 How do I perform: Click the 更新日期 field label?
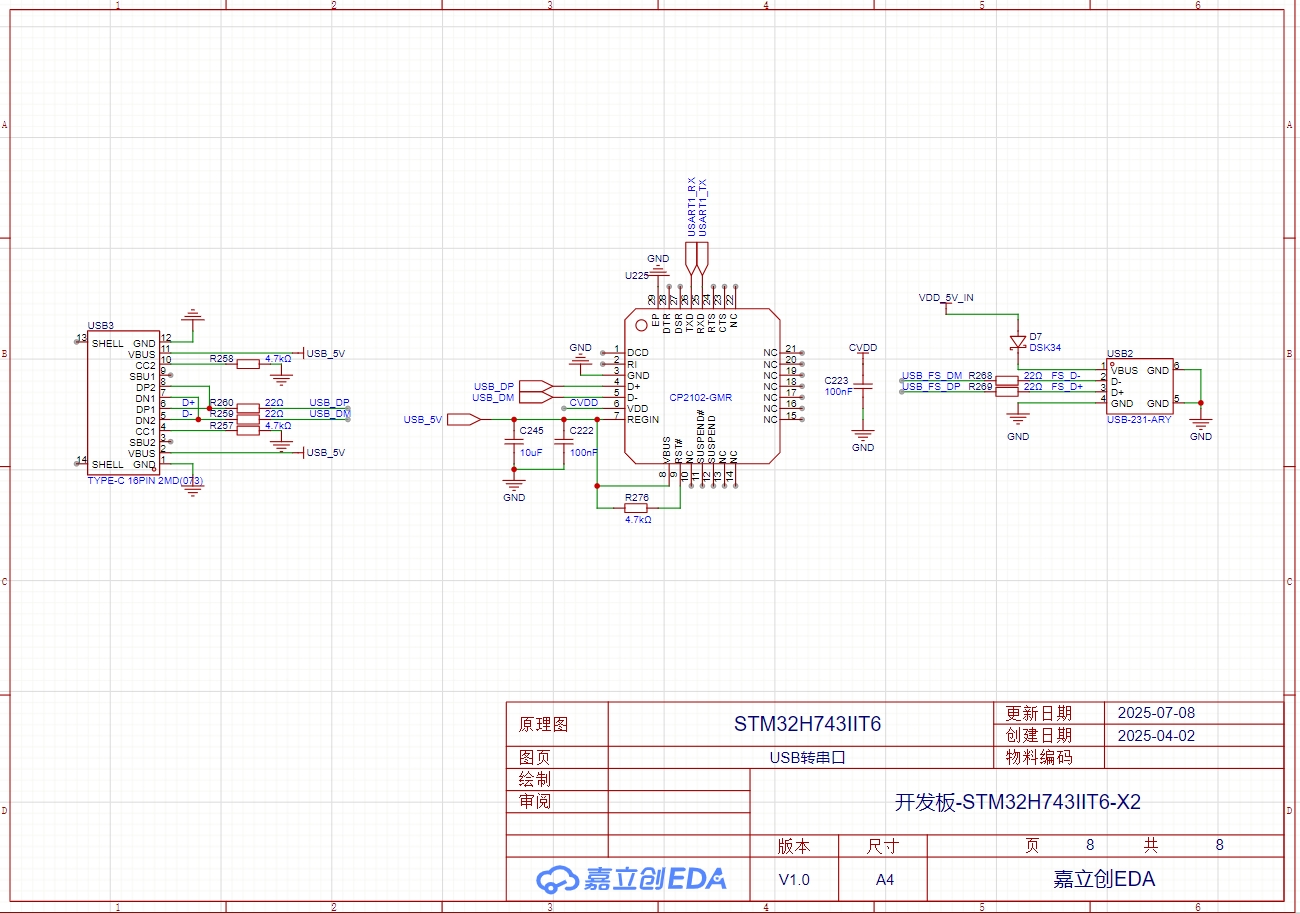(x=1038, y=713)
